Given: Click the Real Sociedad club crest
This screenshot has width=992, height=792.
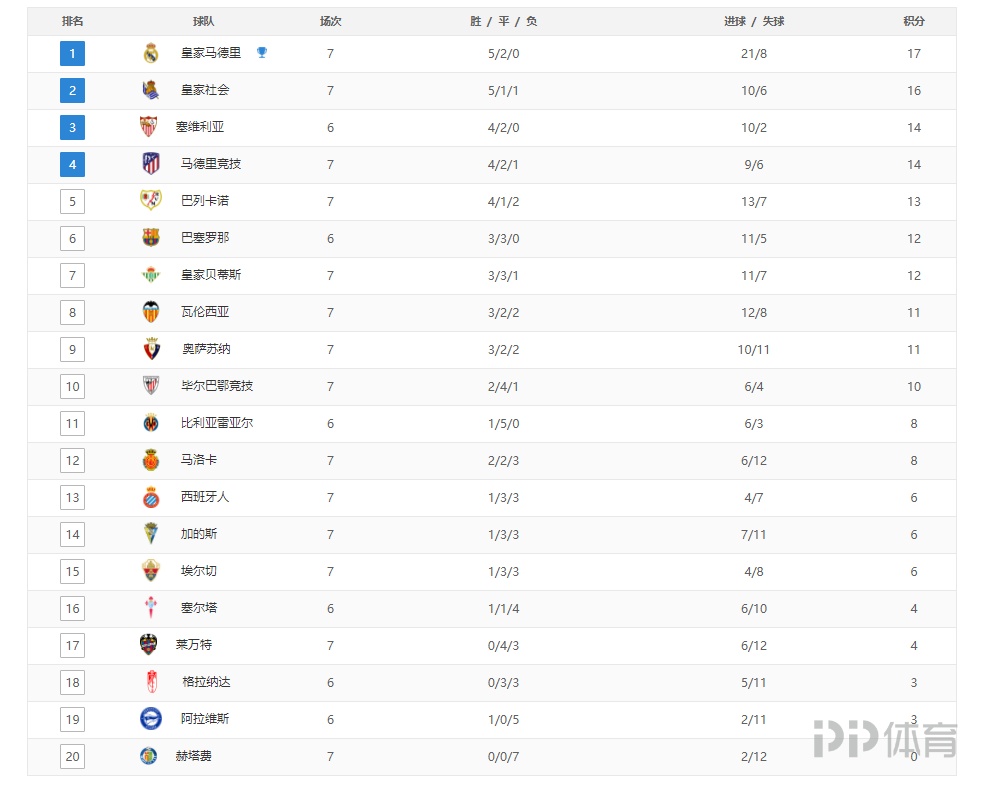Looking at the screenshot, I should point(151,91).
